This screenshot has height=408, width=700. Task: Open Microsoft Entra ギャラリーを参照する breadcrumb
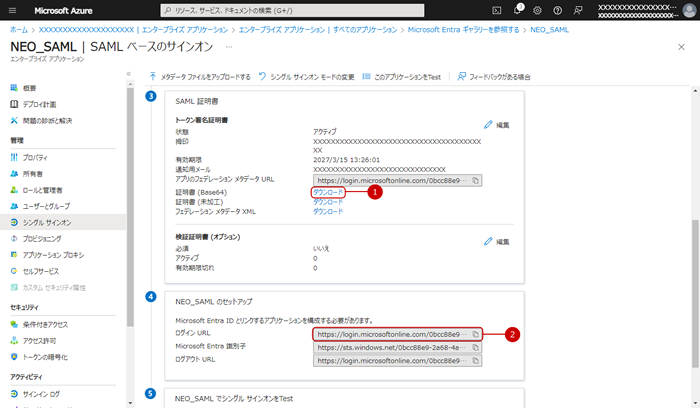pyautogui.click(x=463, y=30)
